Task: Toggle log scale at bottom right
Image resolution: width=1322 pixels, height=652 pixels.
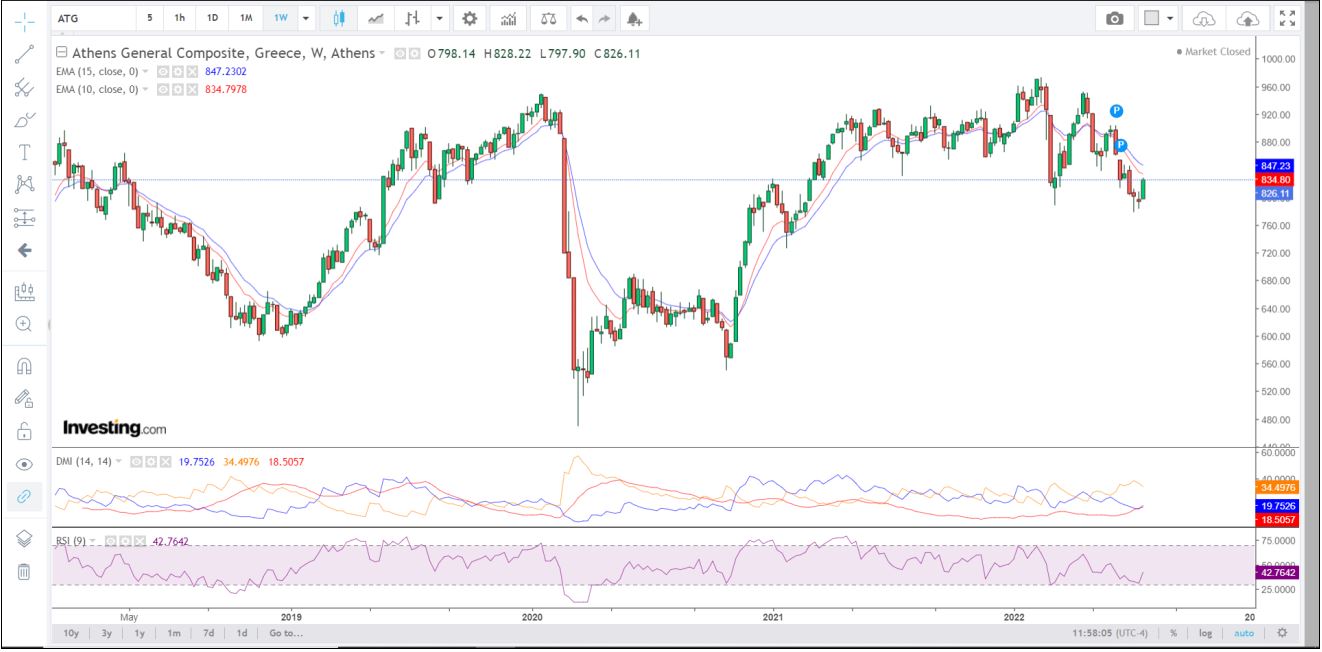Action: click(x=1206, y=633)
